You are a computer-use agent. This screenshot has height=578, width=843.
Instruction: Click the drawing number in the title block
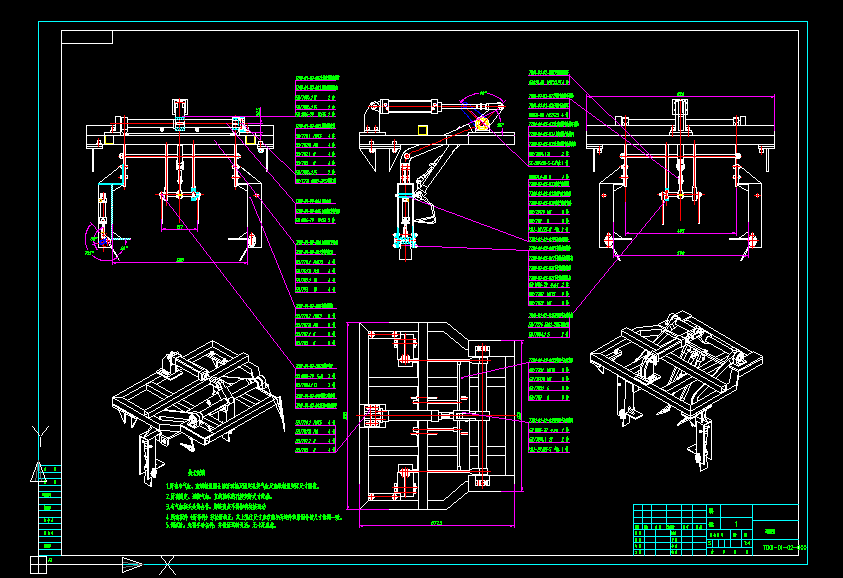coord(784,548)
